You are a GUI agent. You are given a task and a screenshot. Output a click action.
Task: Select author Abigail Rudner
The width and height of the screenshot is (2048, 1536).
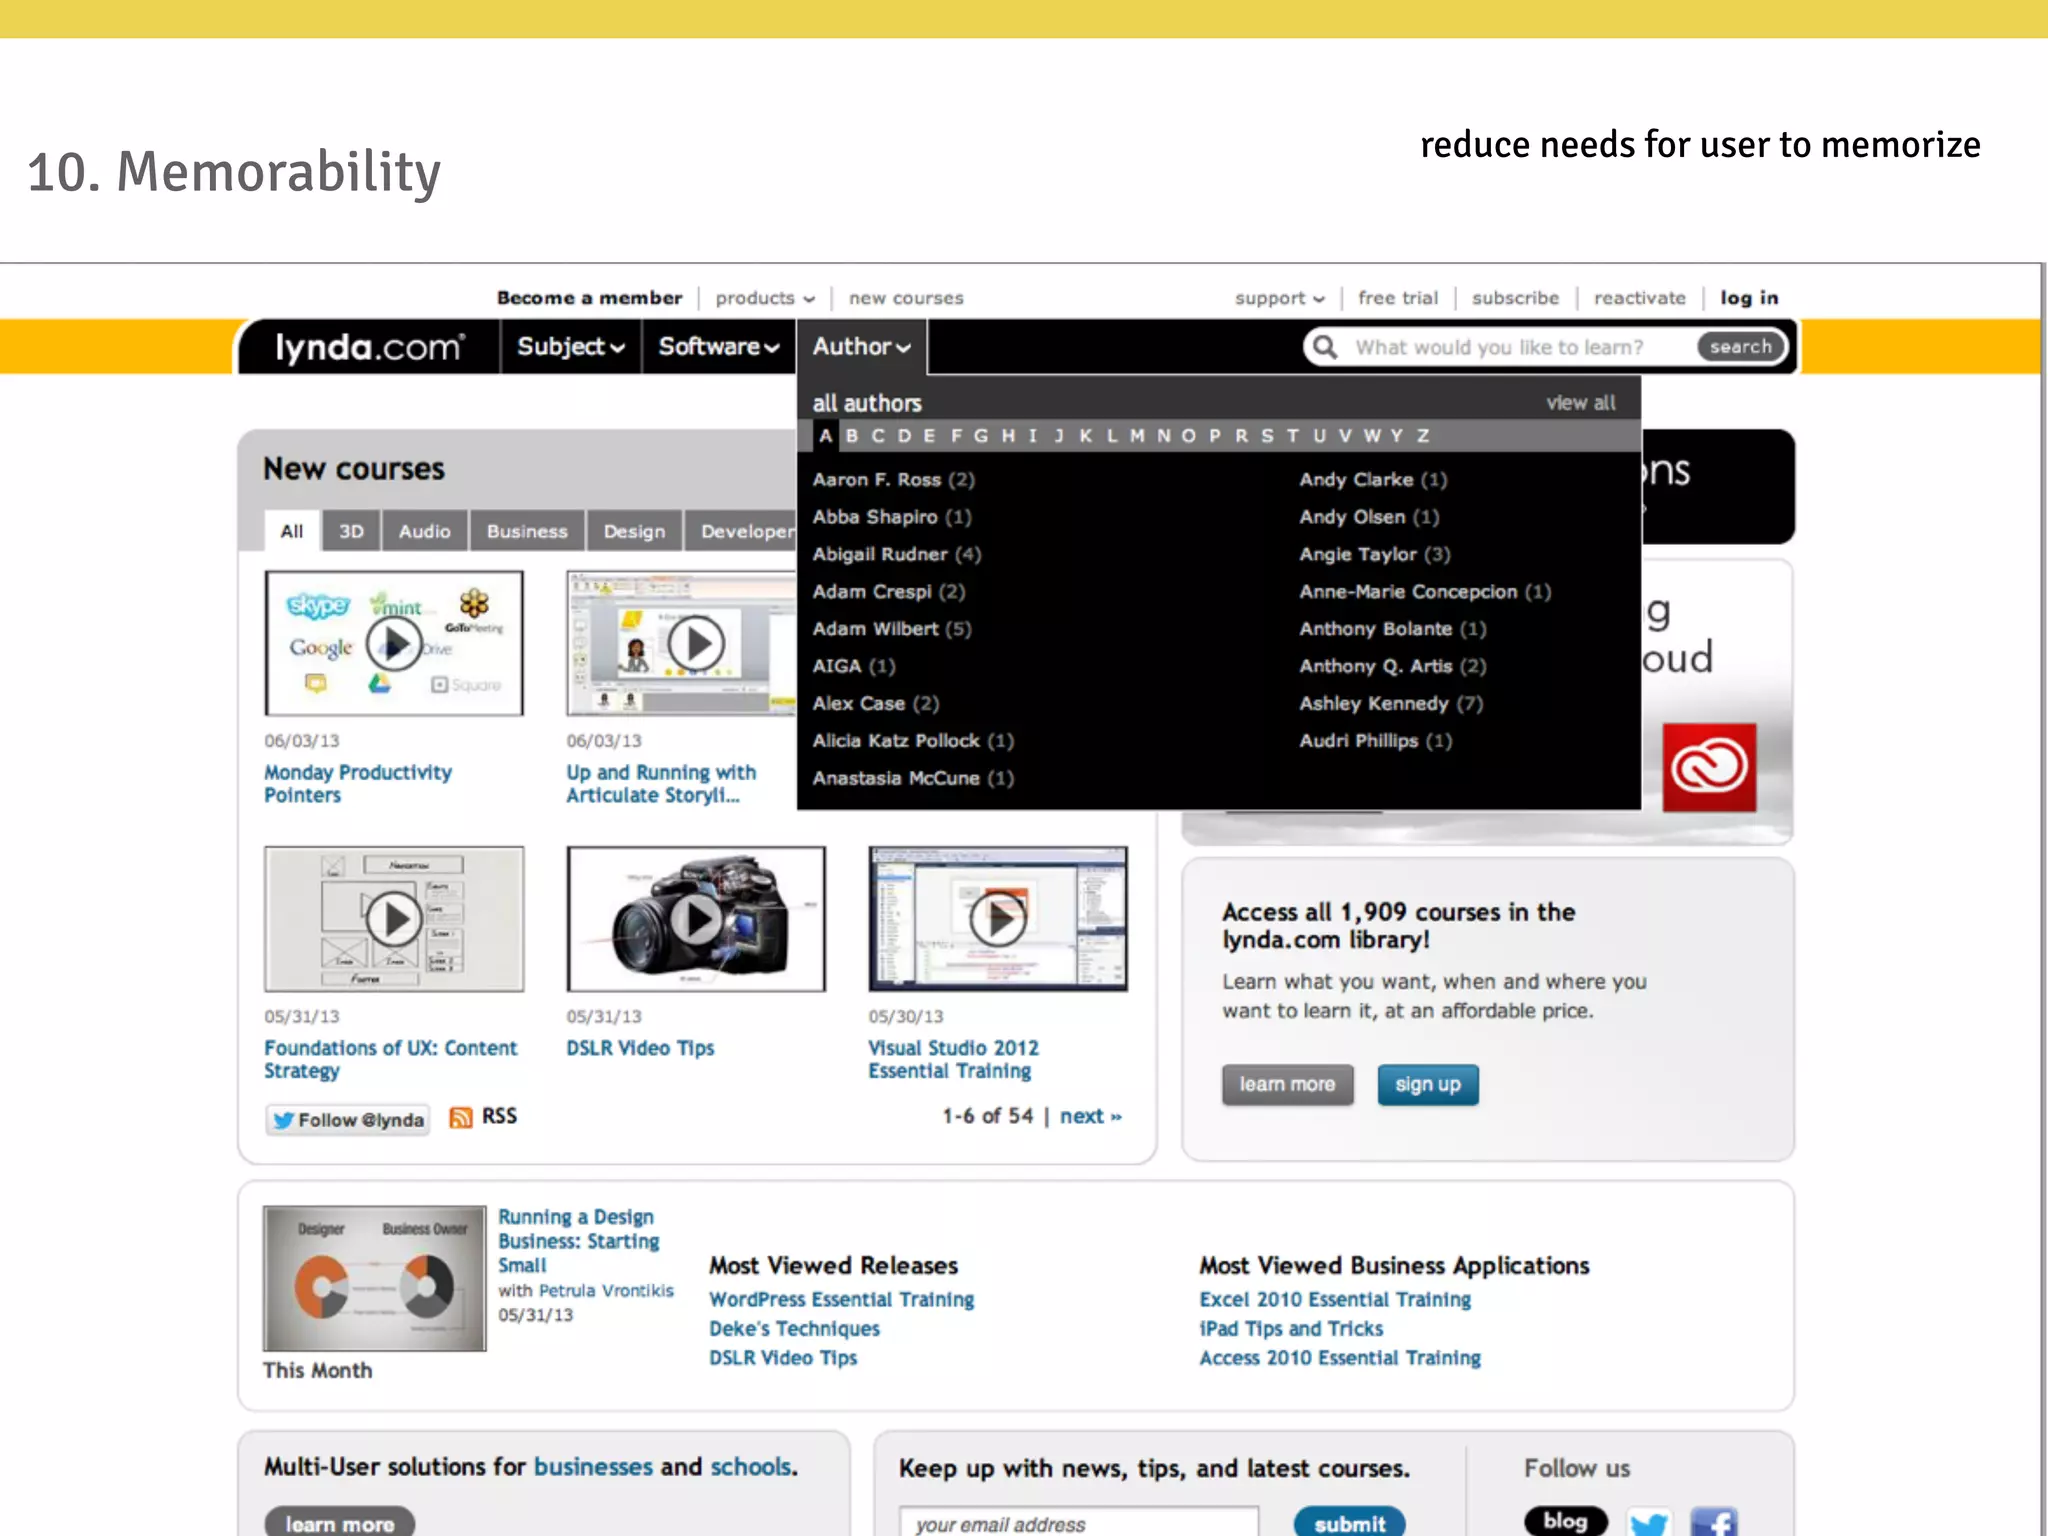pyautogui.click(x=897, y=554)
